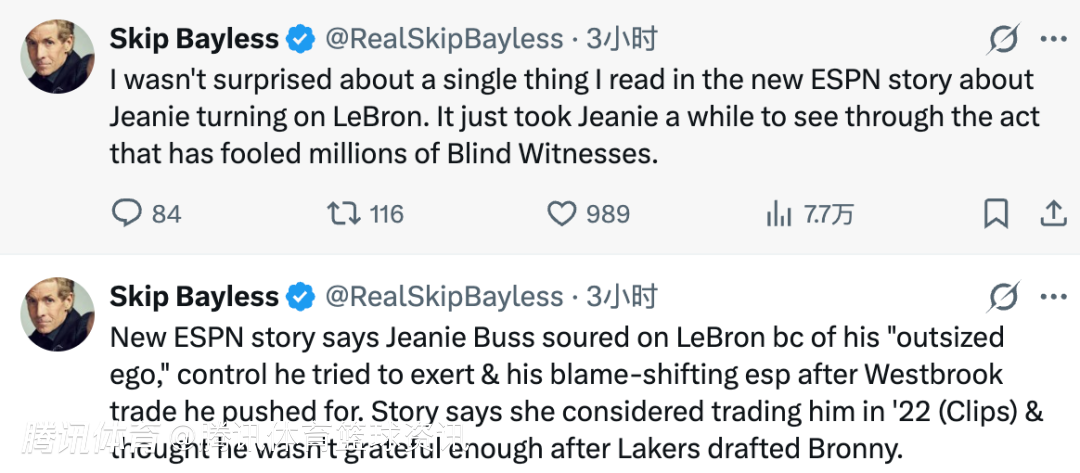Viewport: 1080px width, 473px height.
Task: Click @RealSkipBayless handle in second tweet
Action: (x=444, y=297)
